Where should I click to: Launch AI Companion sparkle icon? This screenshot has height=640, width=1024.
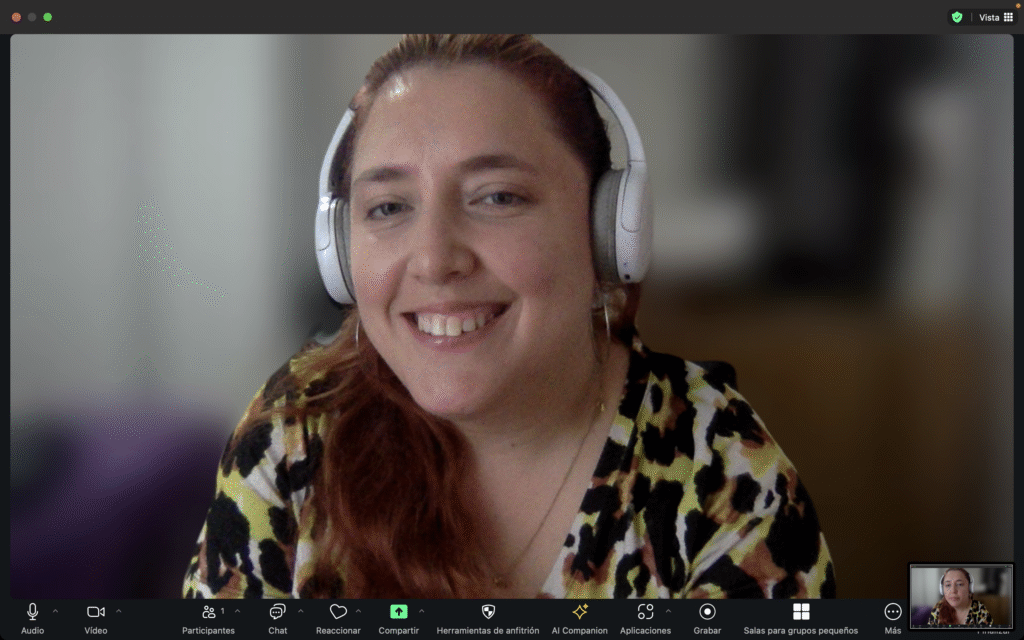click(x=579, y=611)
